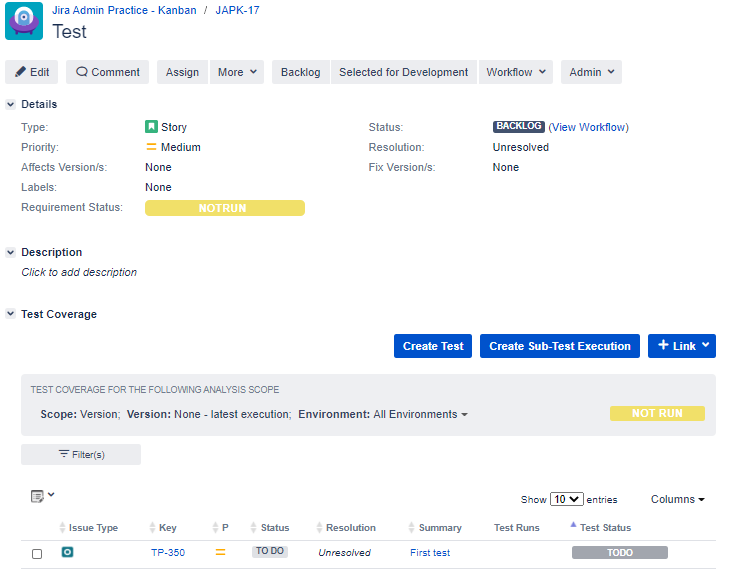
Task: Sort by the Test Status column arrow
Action: (573, 525)
